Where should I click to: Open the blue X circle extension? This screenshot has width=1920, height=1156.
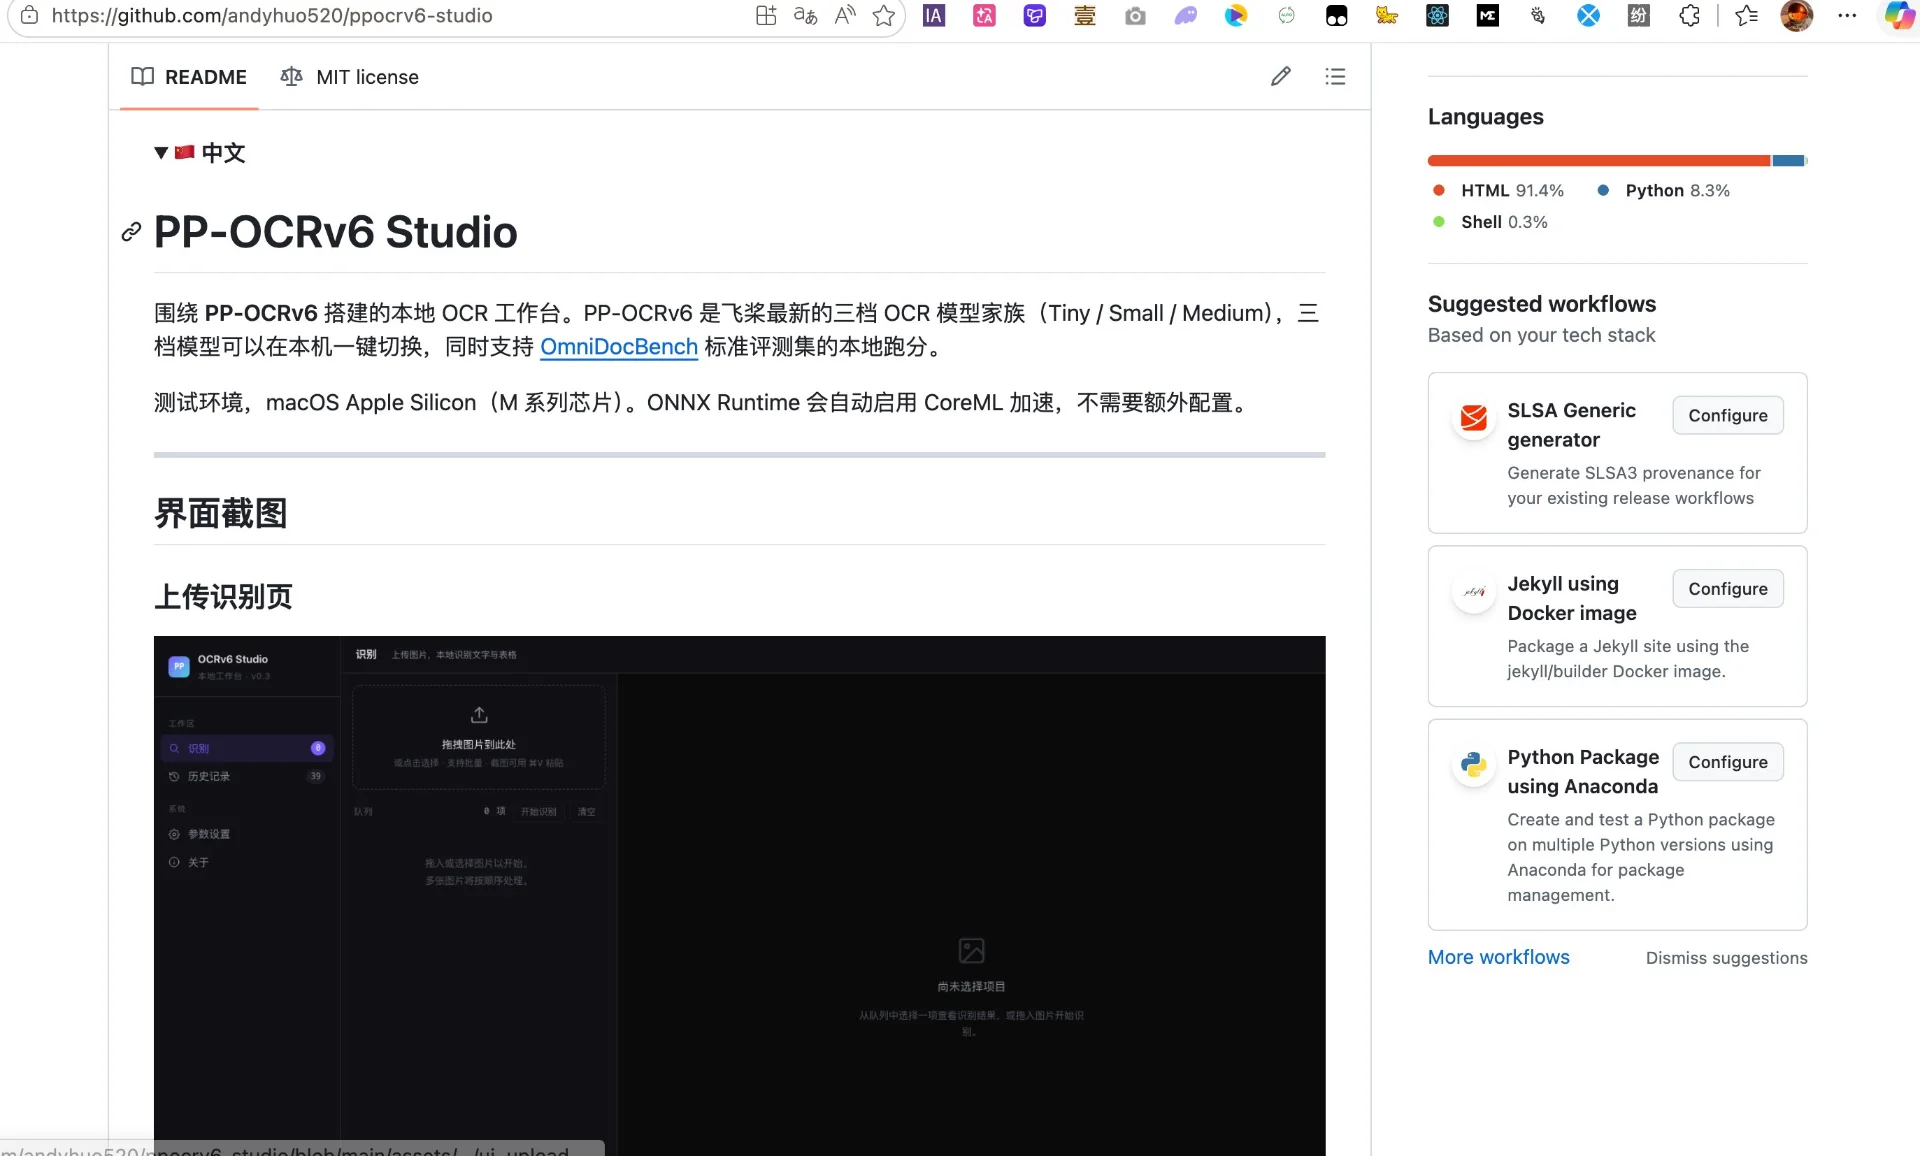tap(1588, 15)
